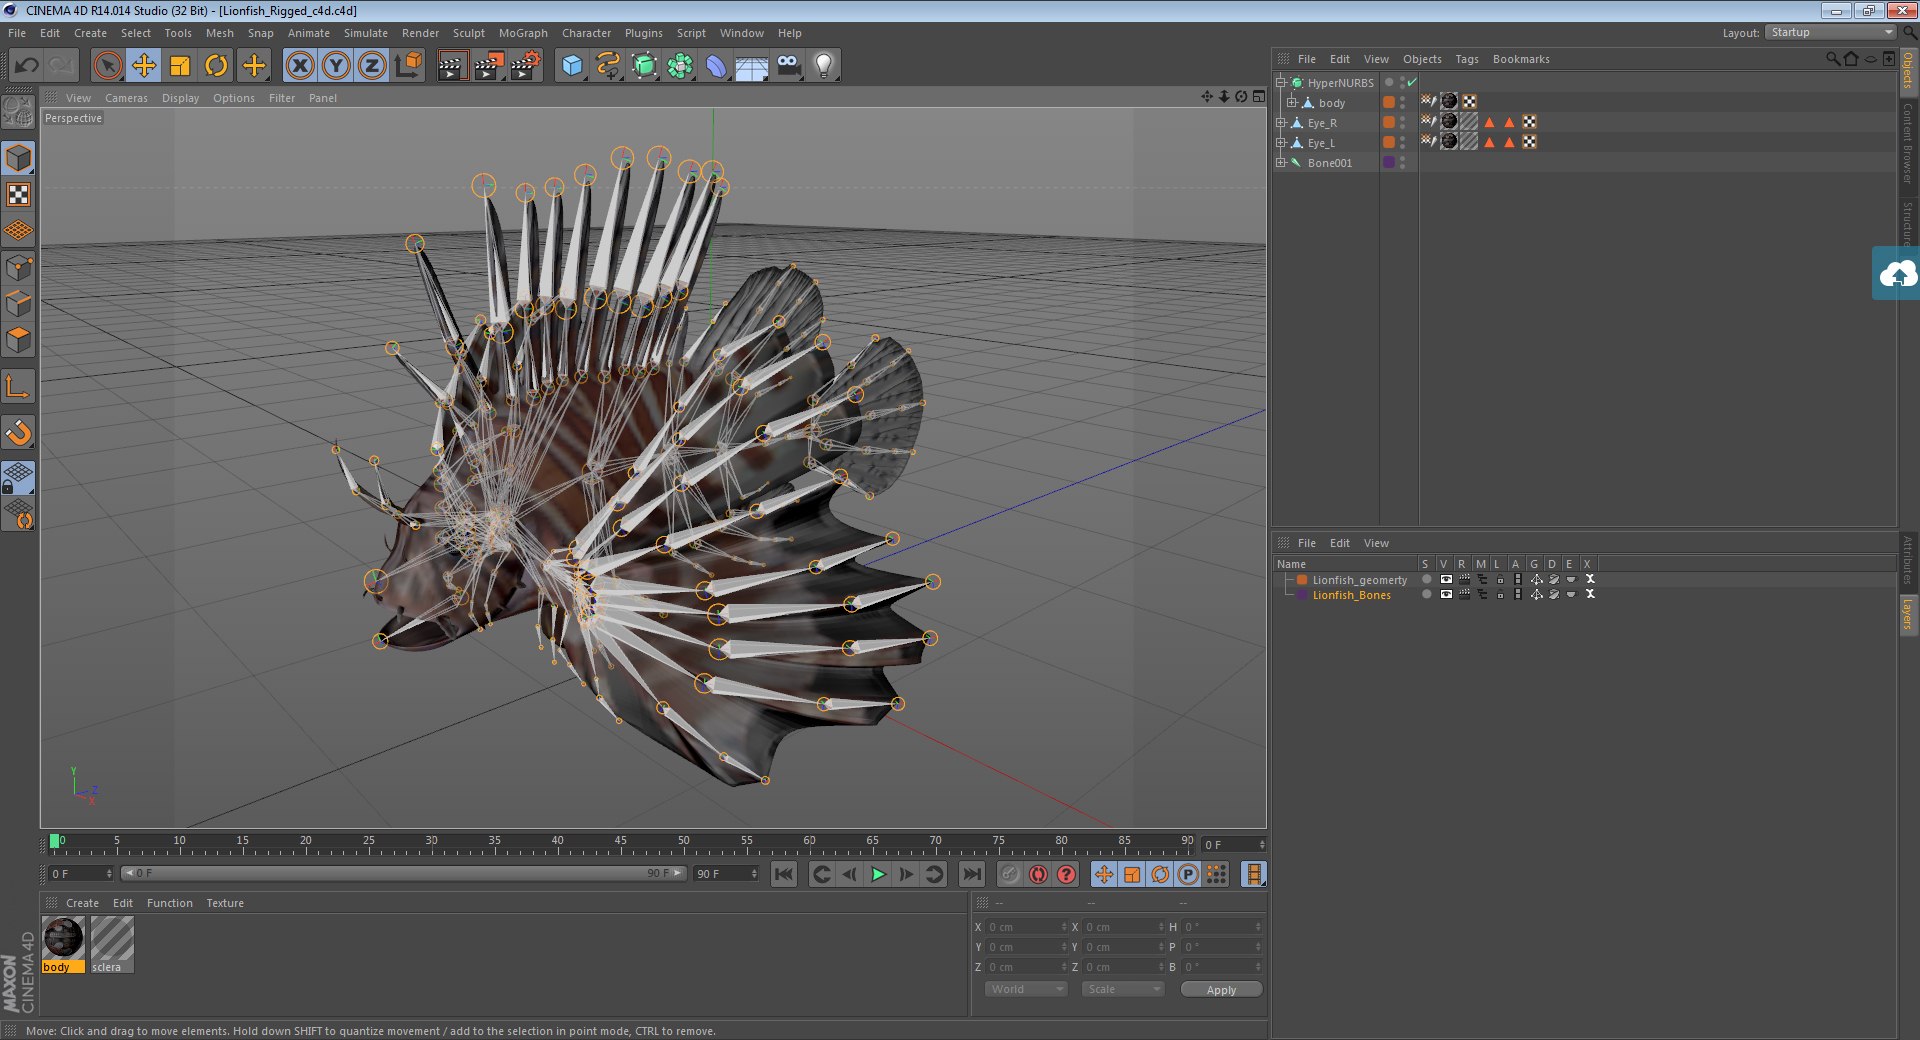Expand the HyperNURBS tree node
This screenshot has height=1040, width=1920.
[x=1281, y=83]
